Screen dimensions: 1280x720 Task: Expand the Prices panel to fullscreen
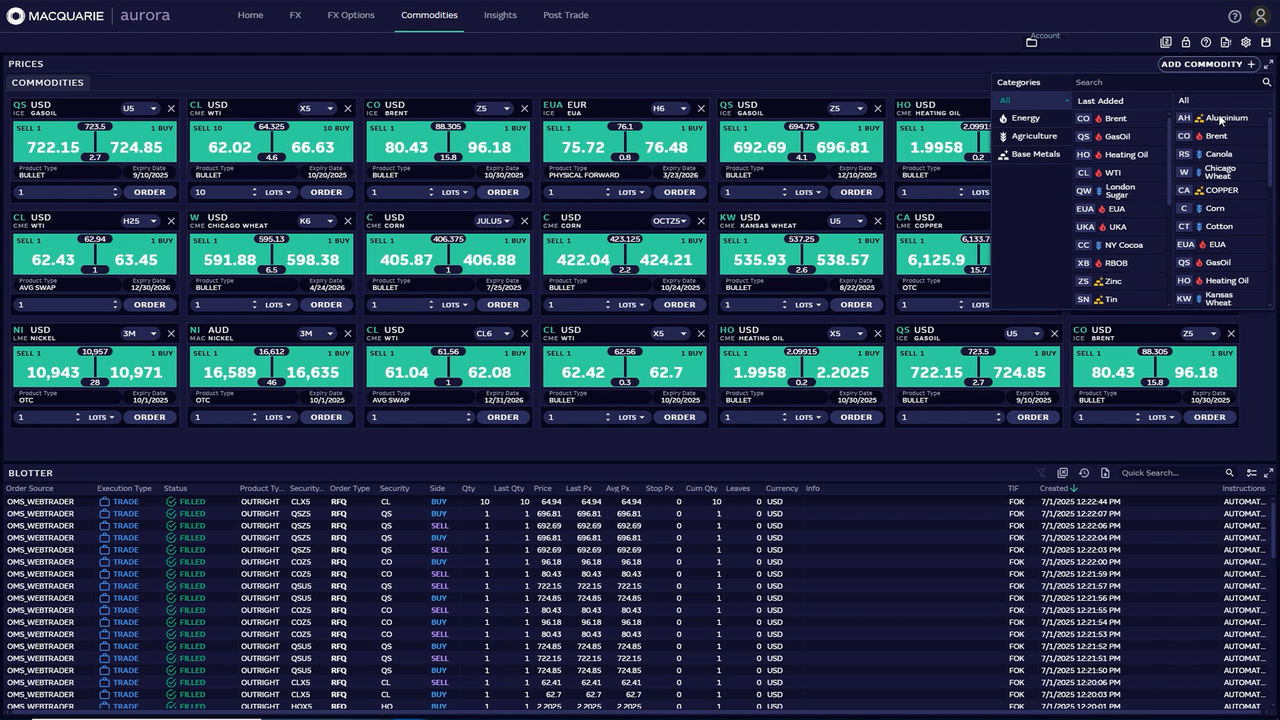coord(1268,65)
